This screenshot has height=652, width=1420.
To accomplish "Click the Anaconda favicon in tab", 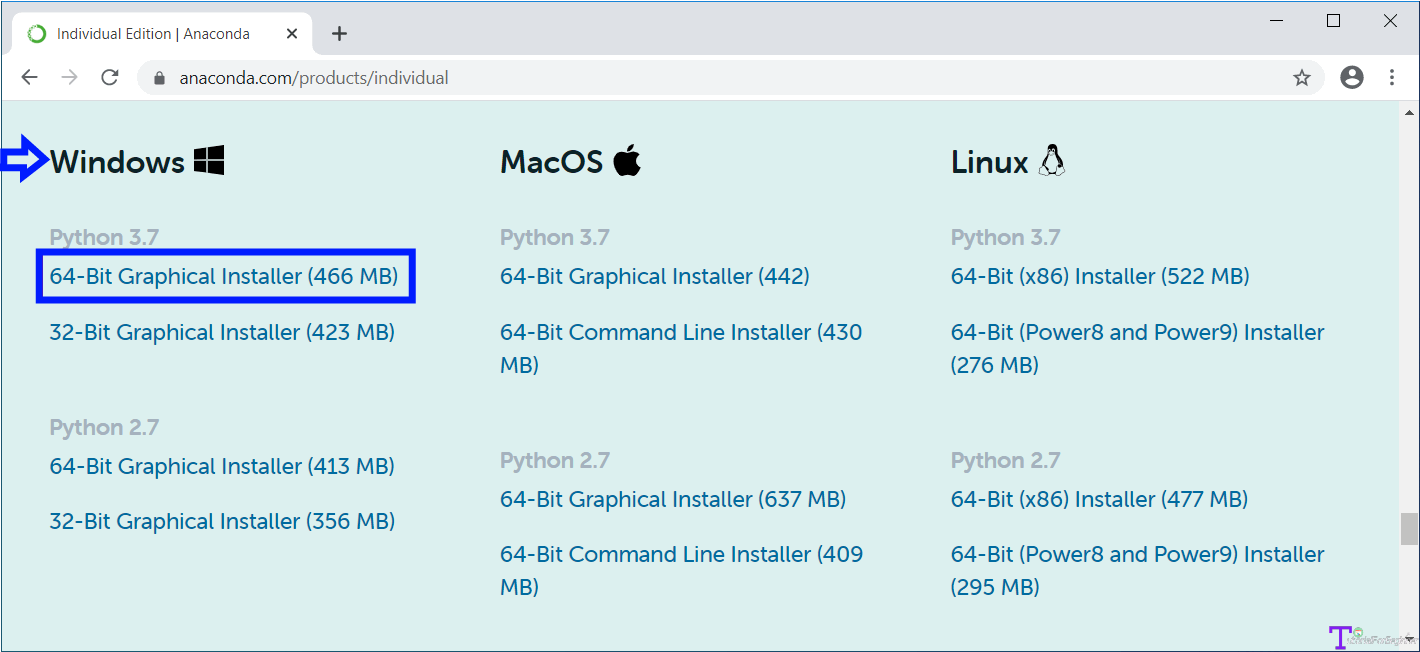I will [x=37, y=34].
